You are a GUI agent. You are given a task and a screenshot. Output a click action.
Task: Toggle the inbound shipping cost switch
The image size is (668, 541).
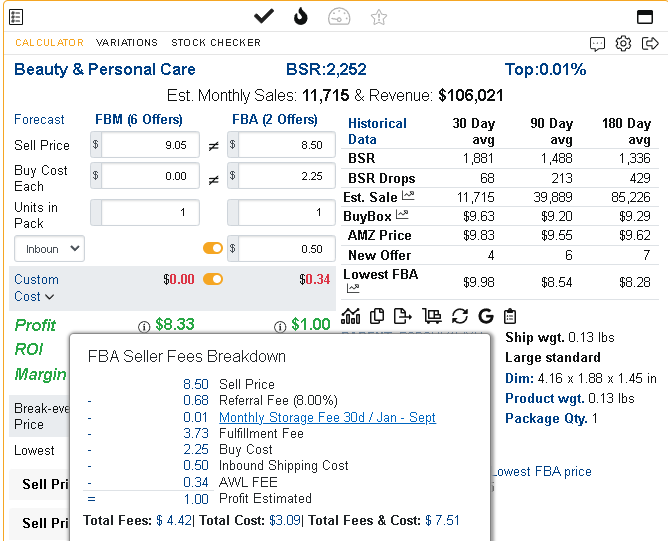(213, 248)
